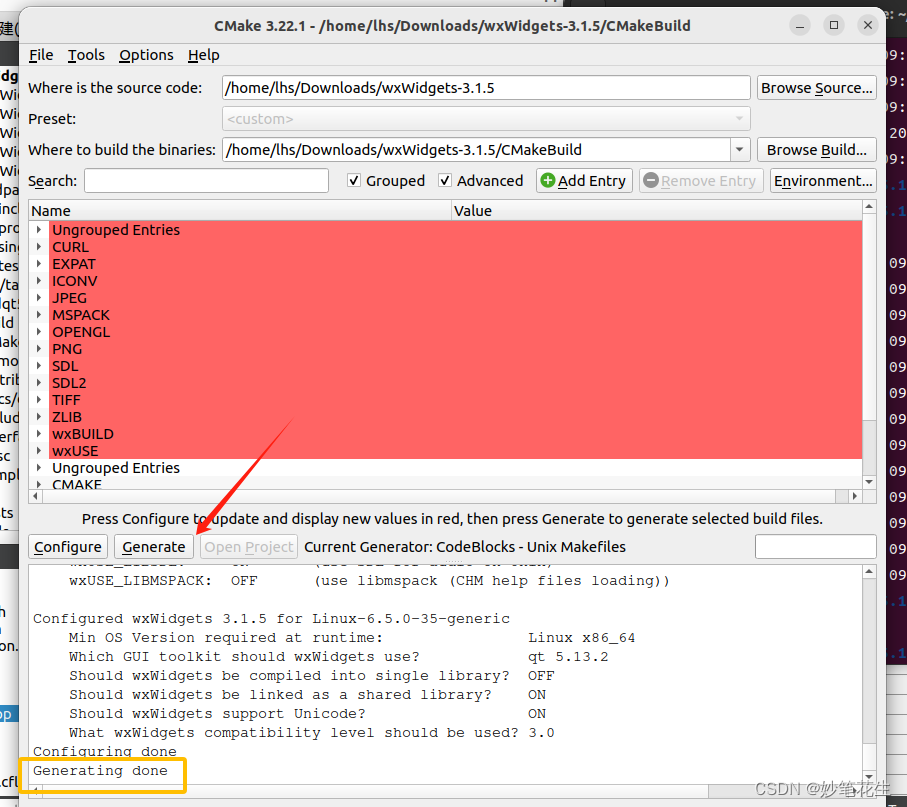
Task: Click Browse Build button
Action: [817, 149]
